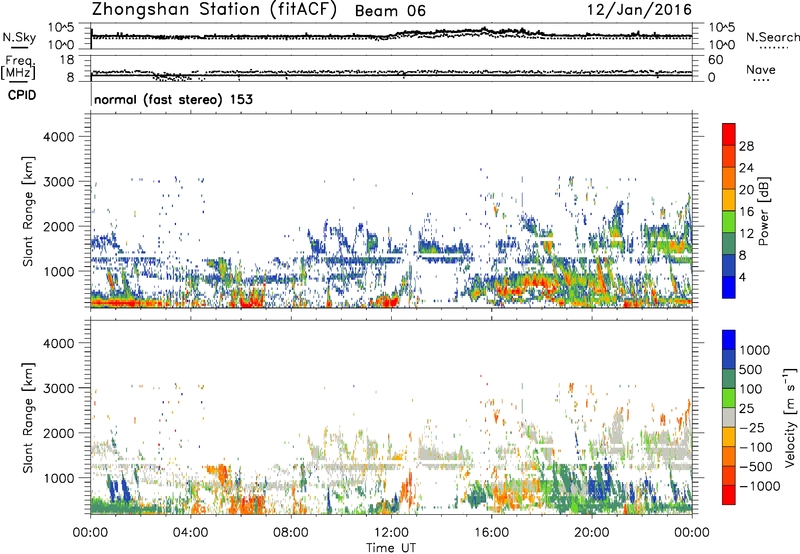This screenshot has height=554, width=800.
Task: Select the '-25' velocity colorbar label
Action: click(752, 428)
